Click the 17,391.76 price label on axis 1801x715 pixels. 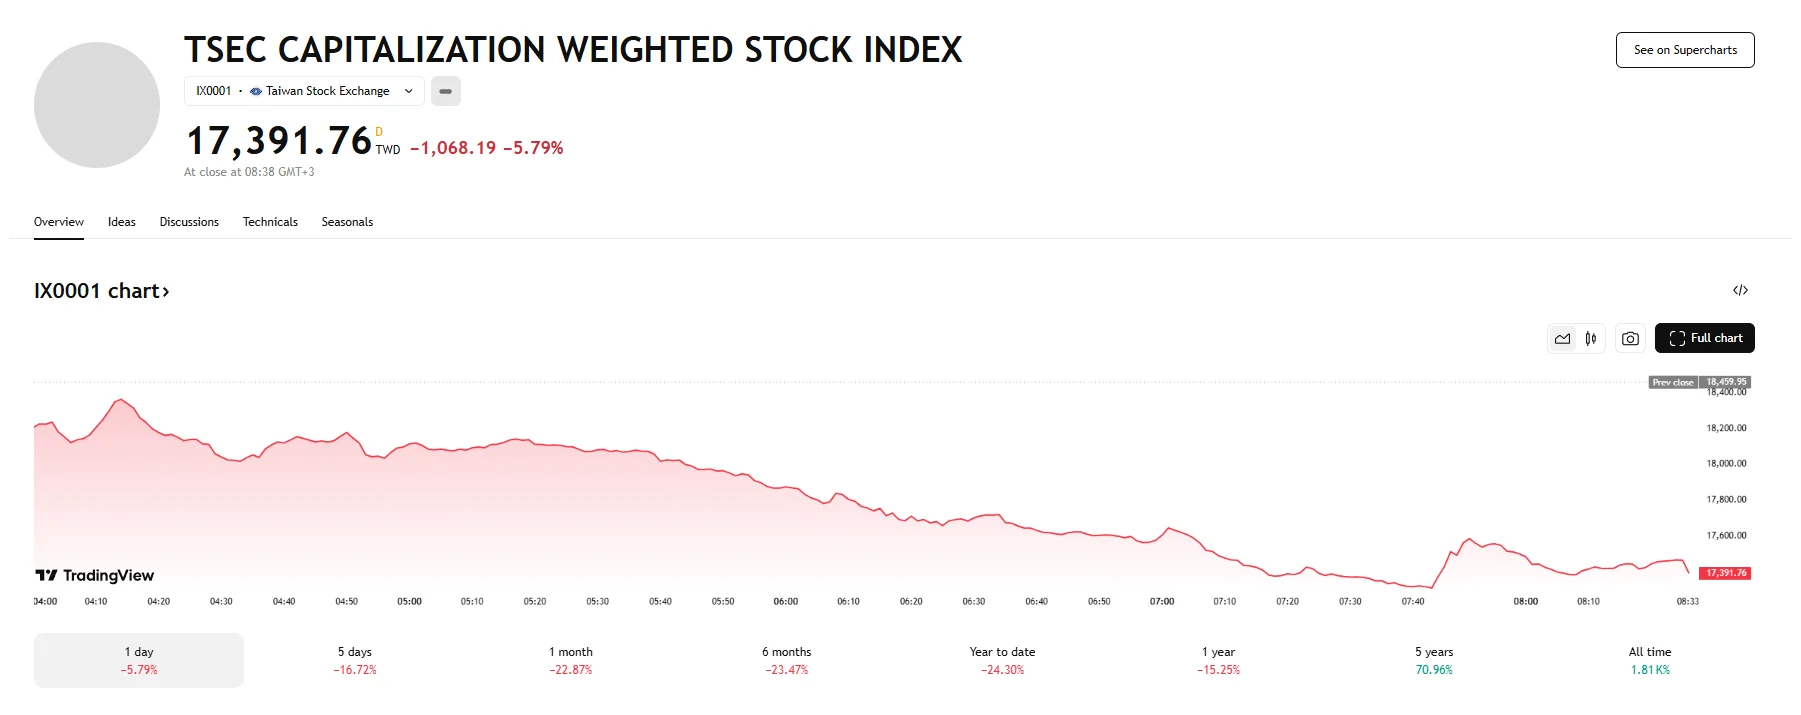point(1726,573)
